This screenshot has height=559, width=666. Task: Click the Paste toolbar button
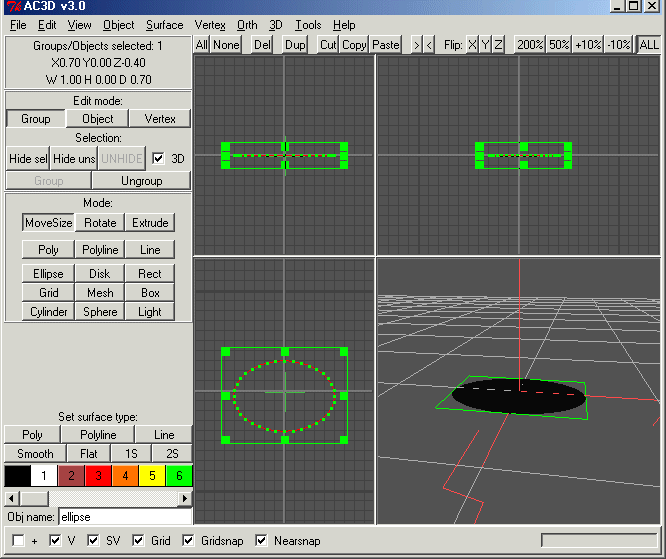(x=385, y=45)
